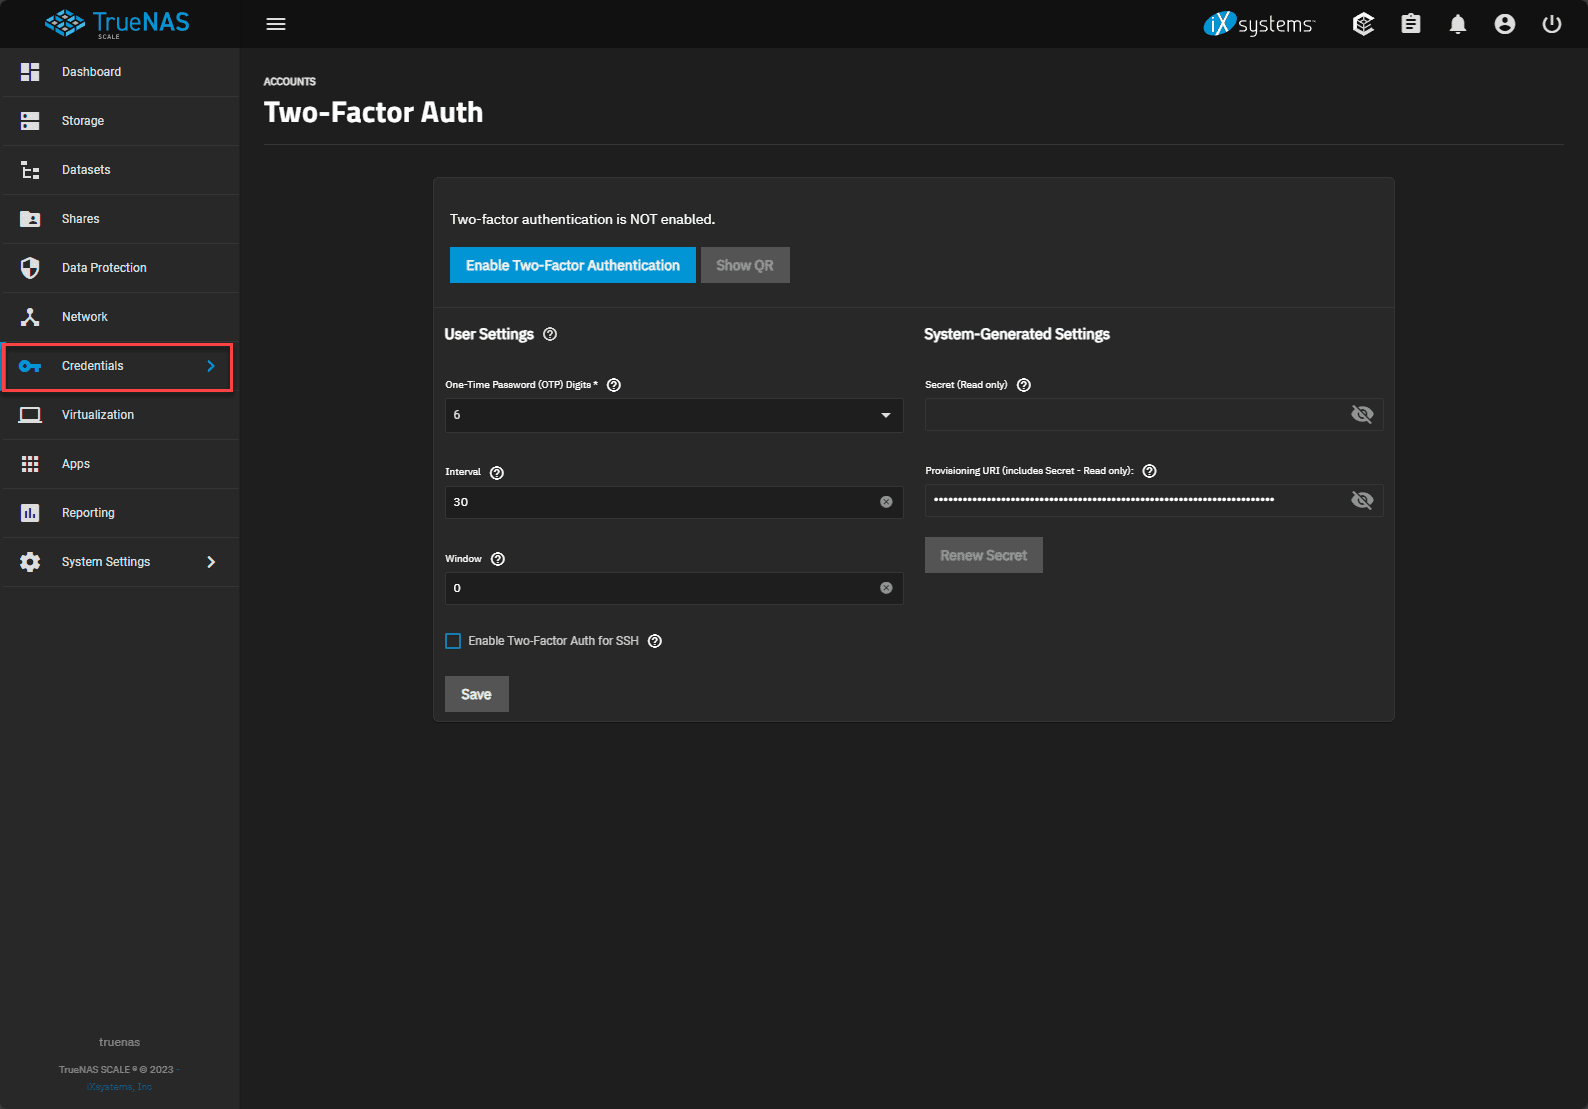Screen dimensions: 1588x1109
Task: Click the Data Protection shield icon
Action: pyautogui.click(x=30, y=268)
